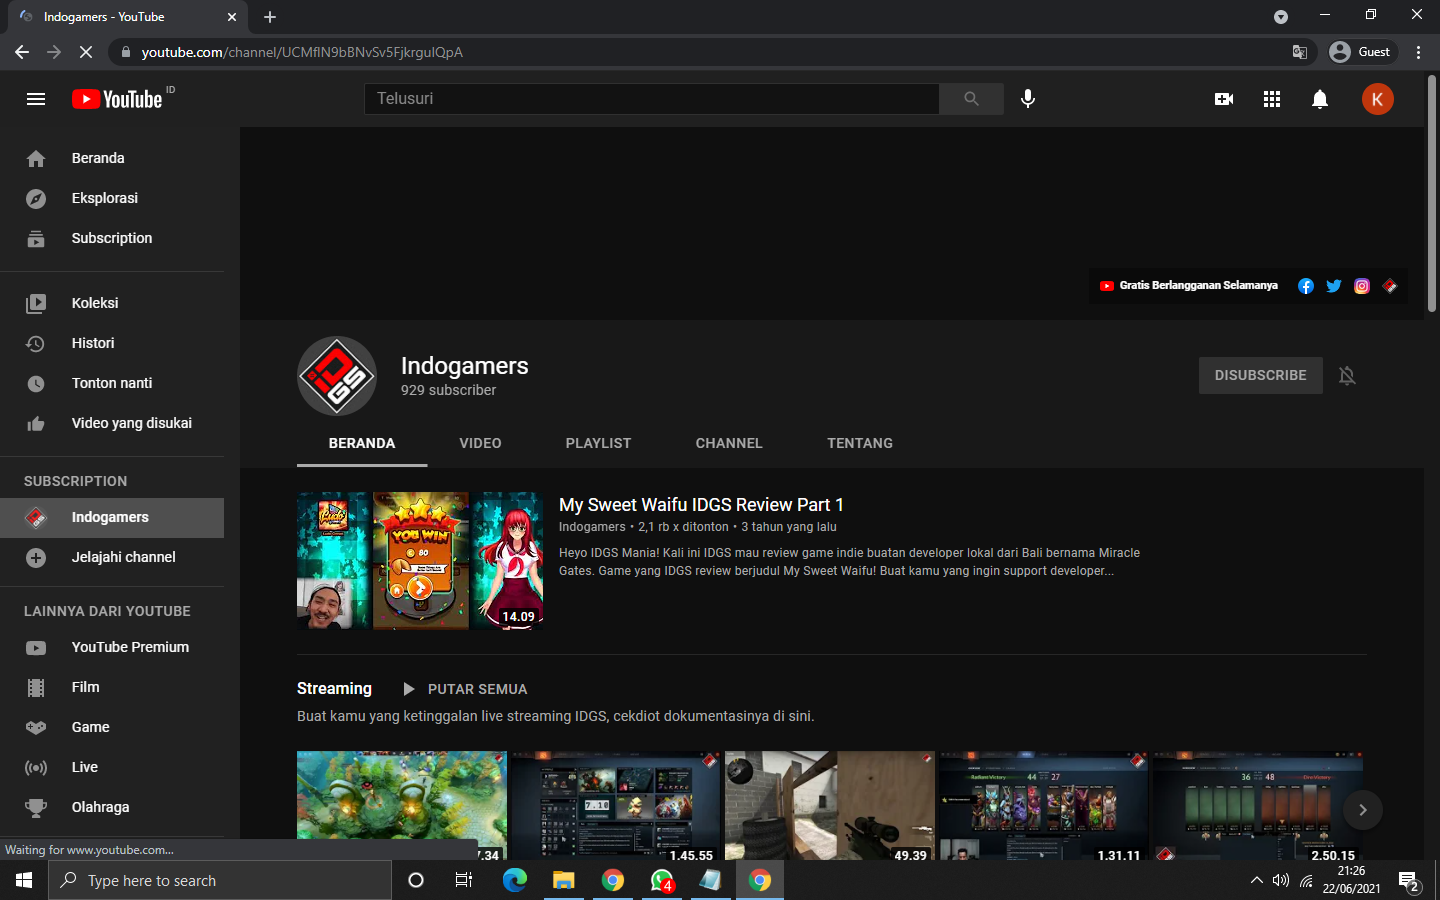Viewport: 1440px width, 900px height.
Task: Open the YouTube apps grid icon
Action: coord(1272,99)
